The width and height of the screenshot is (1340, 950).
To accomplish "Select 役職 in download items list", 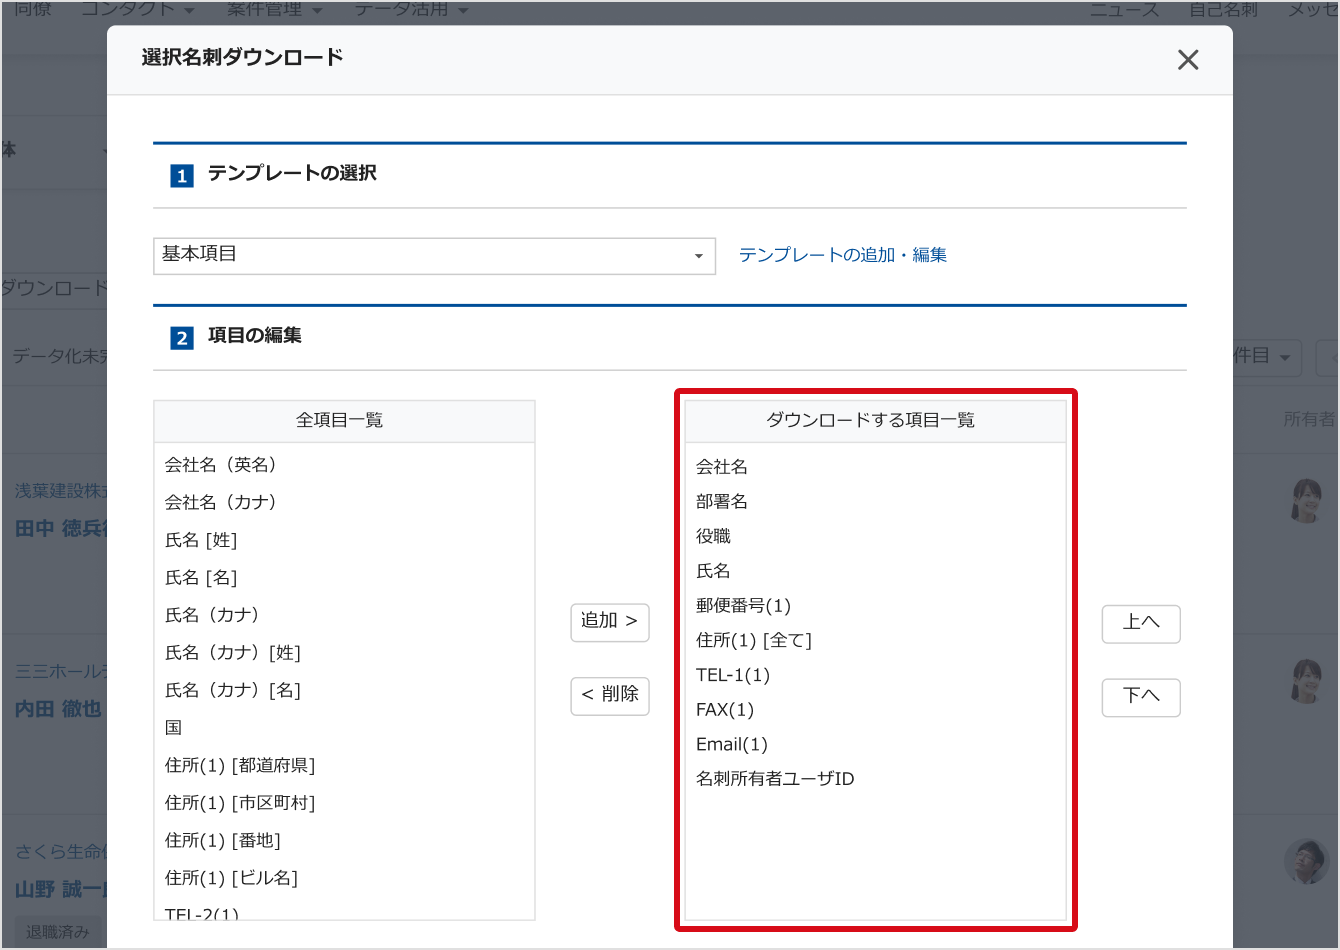I will [x=713, y=537].
